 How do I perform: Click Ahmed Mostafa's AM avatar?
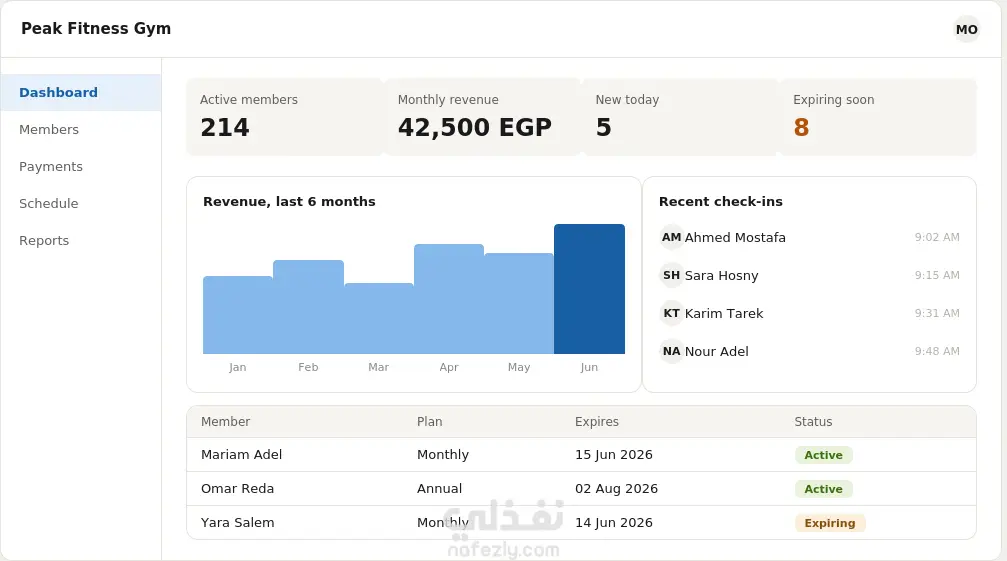[x=671, y=237]
